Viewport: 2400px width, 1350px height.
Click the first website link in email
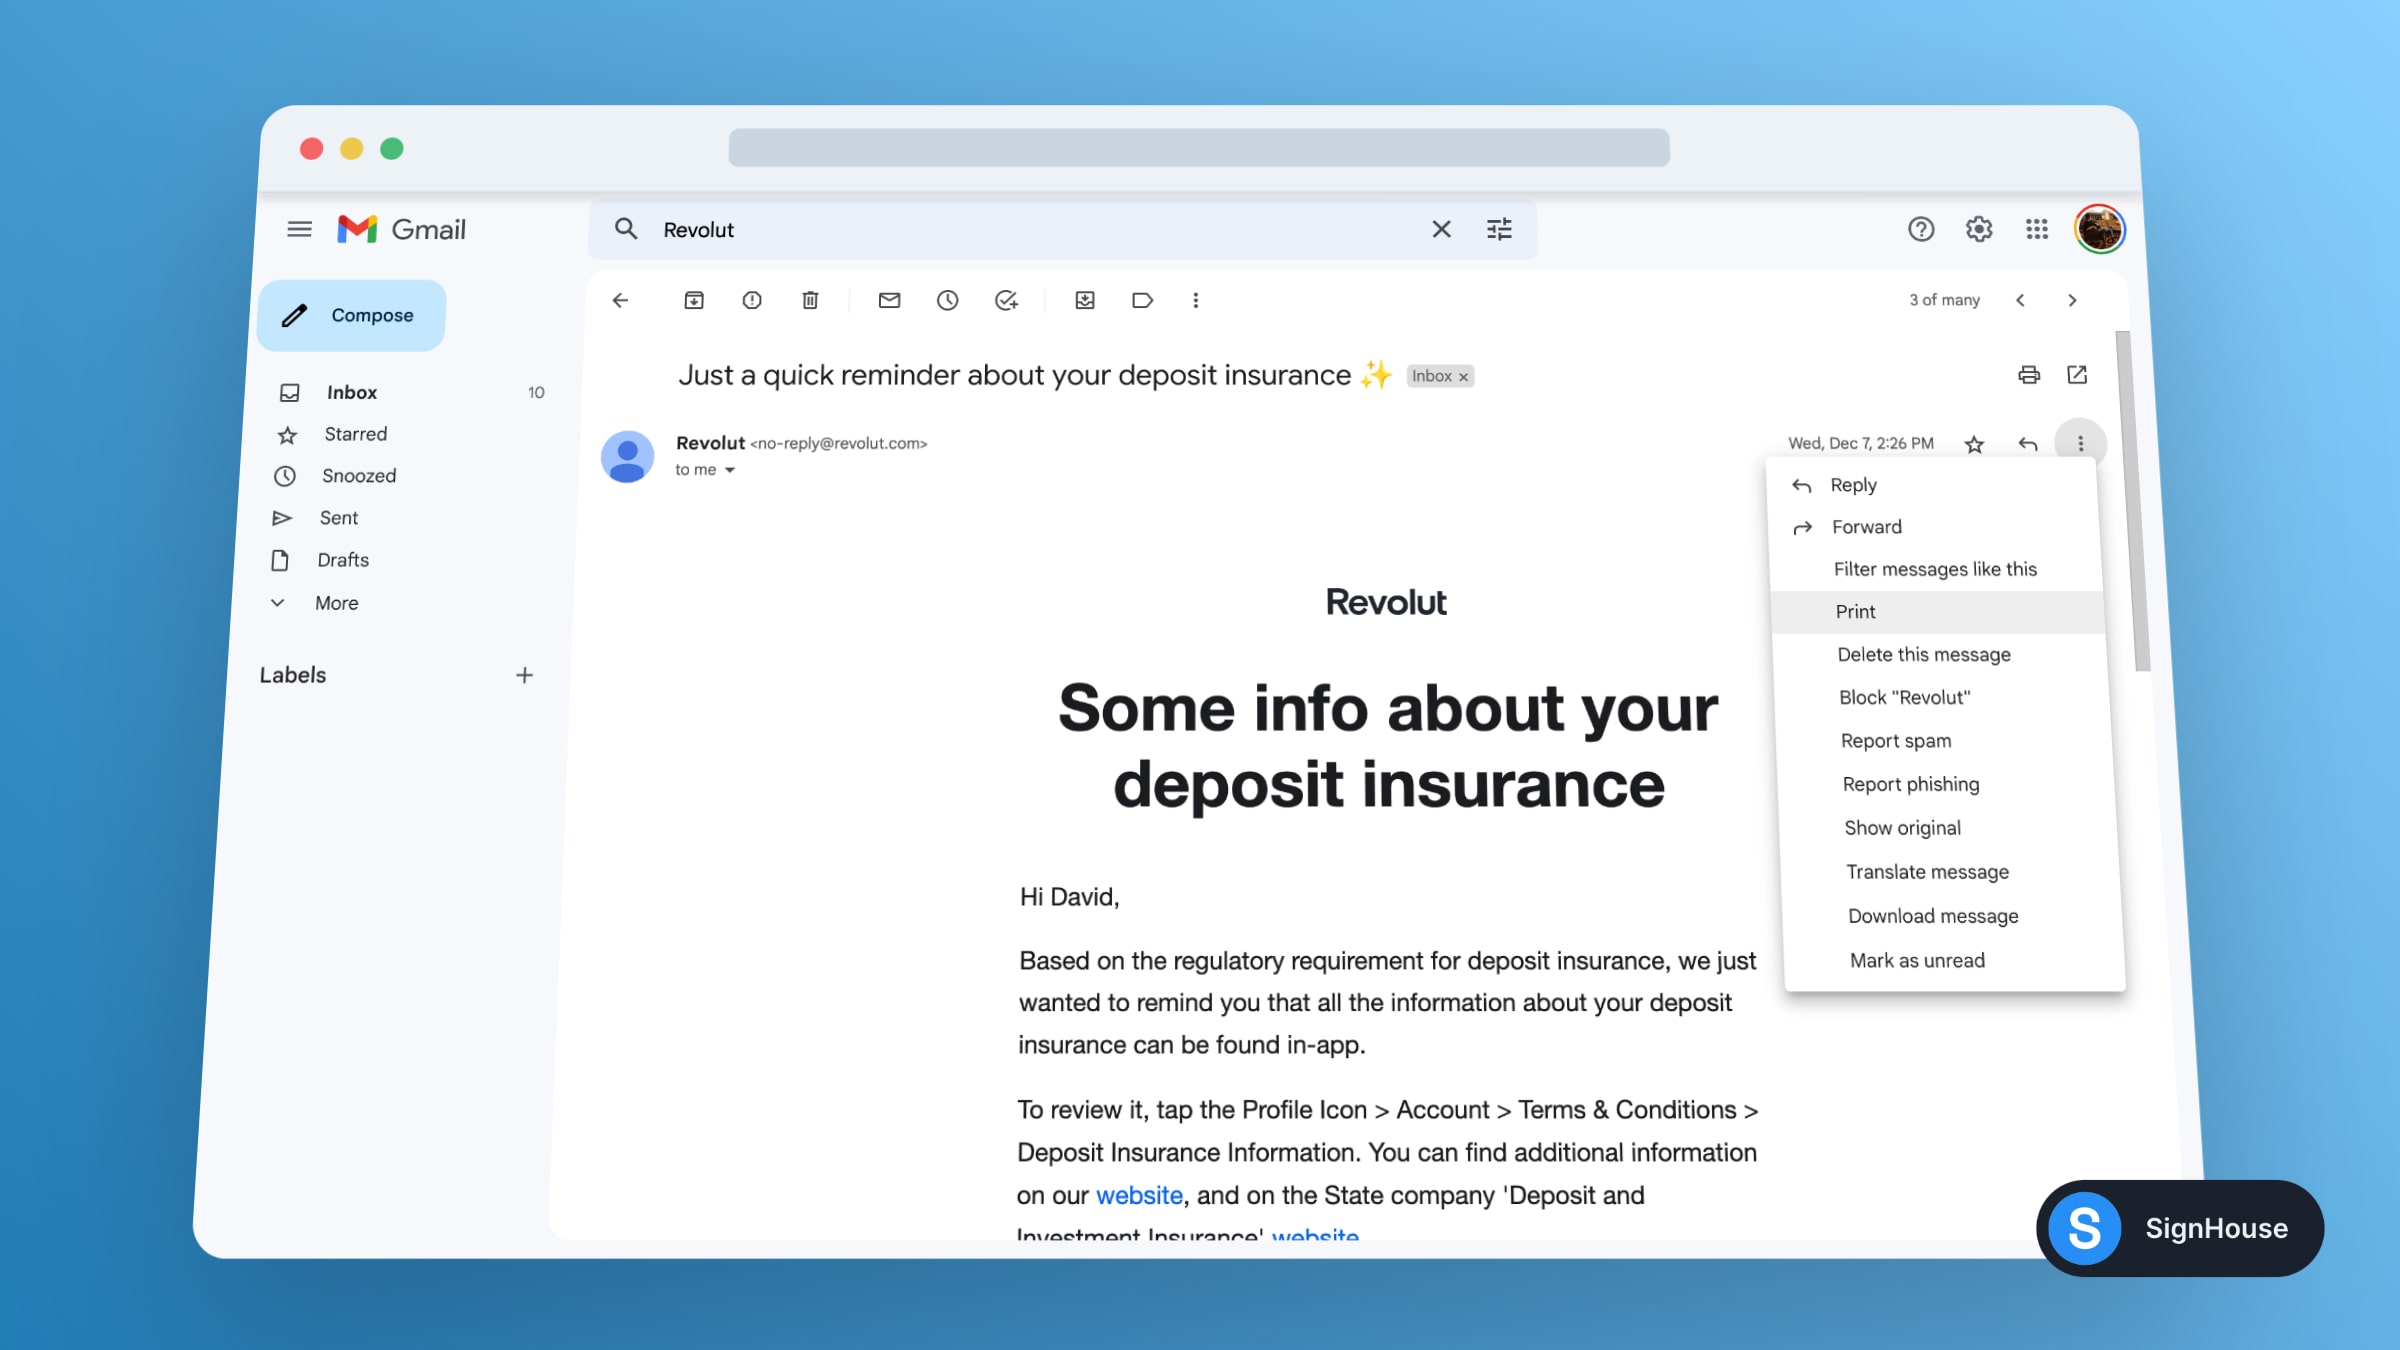1139,1195
